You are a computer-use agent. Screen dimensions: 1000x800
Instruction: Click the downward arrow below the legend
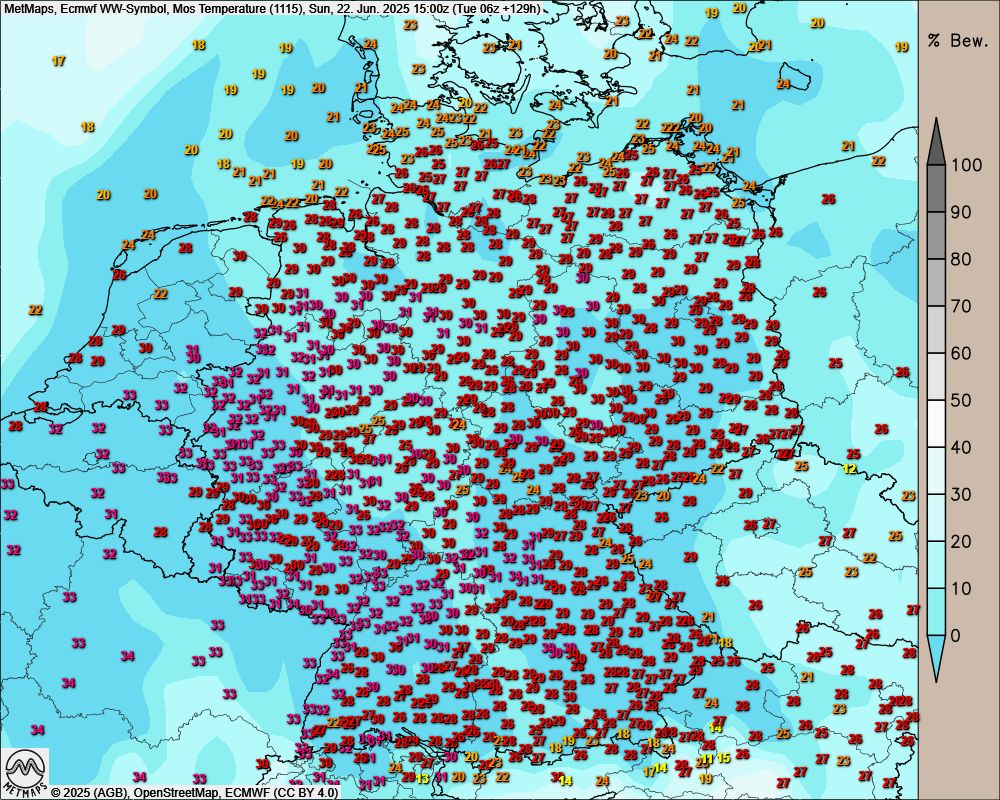pos(937,659)
